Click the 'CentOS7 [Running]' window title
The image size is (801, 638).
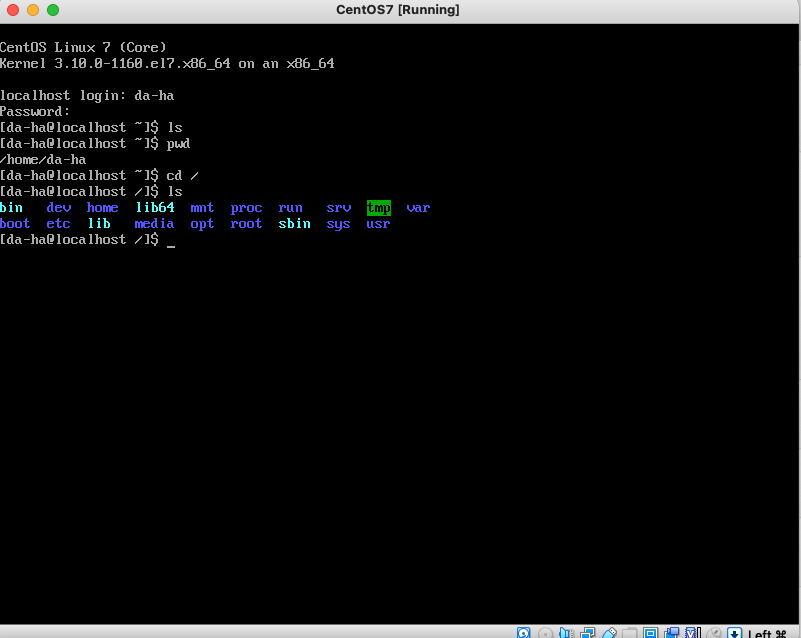click(x=397, y=10)
